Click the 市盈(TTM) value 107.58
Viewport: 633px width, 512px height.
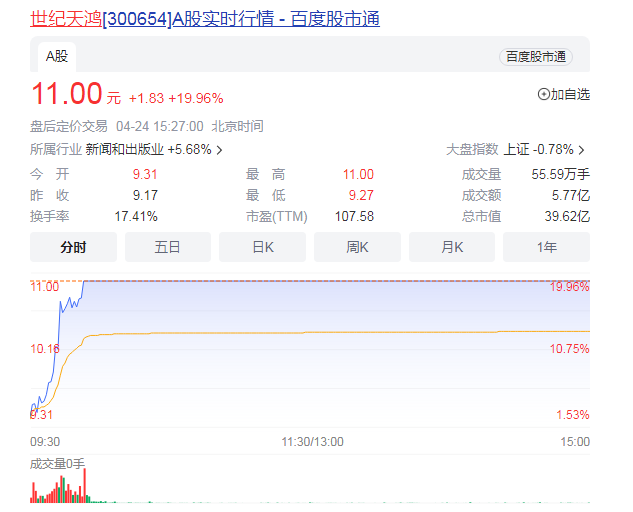352,216
